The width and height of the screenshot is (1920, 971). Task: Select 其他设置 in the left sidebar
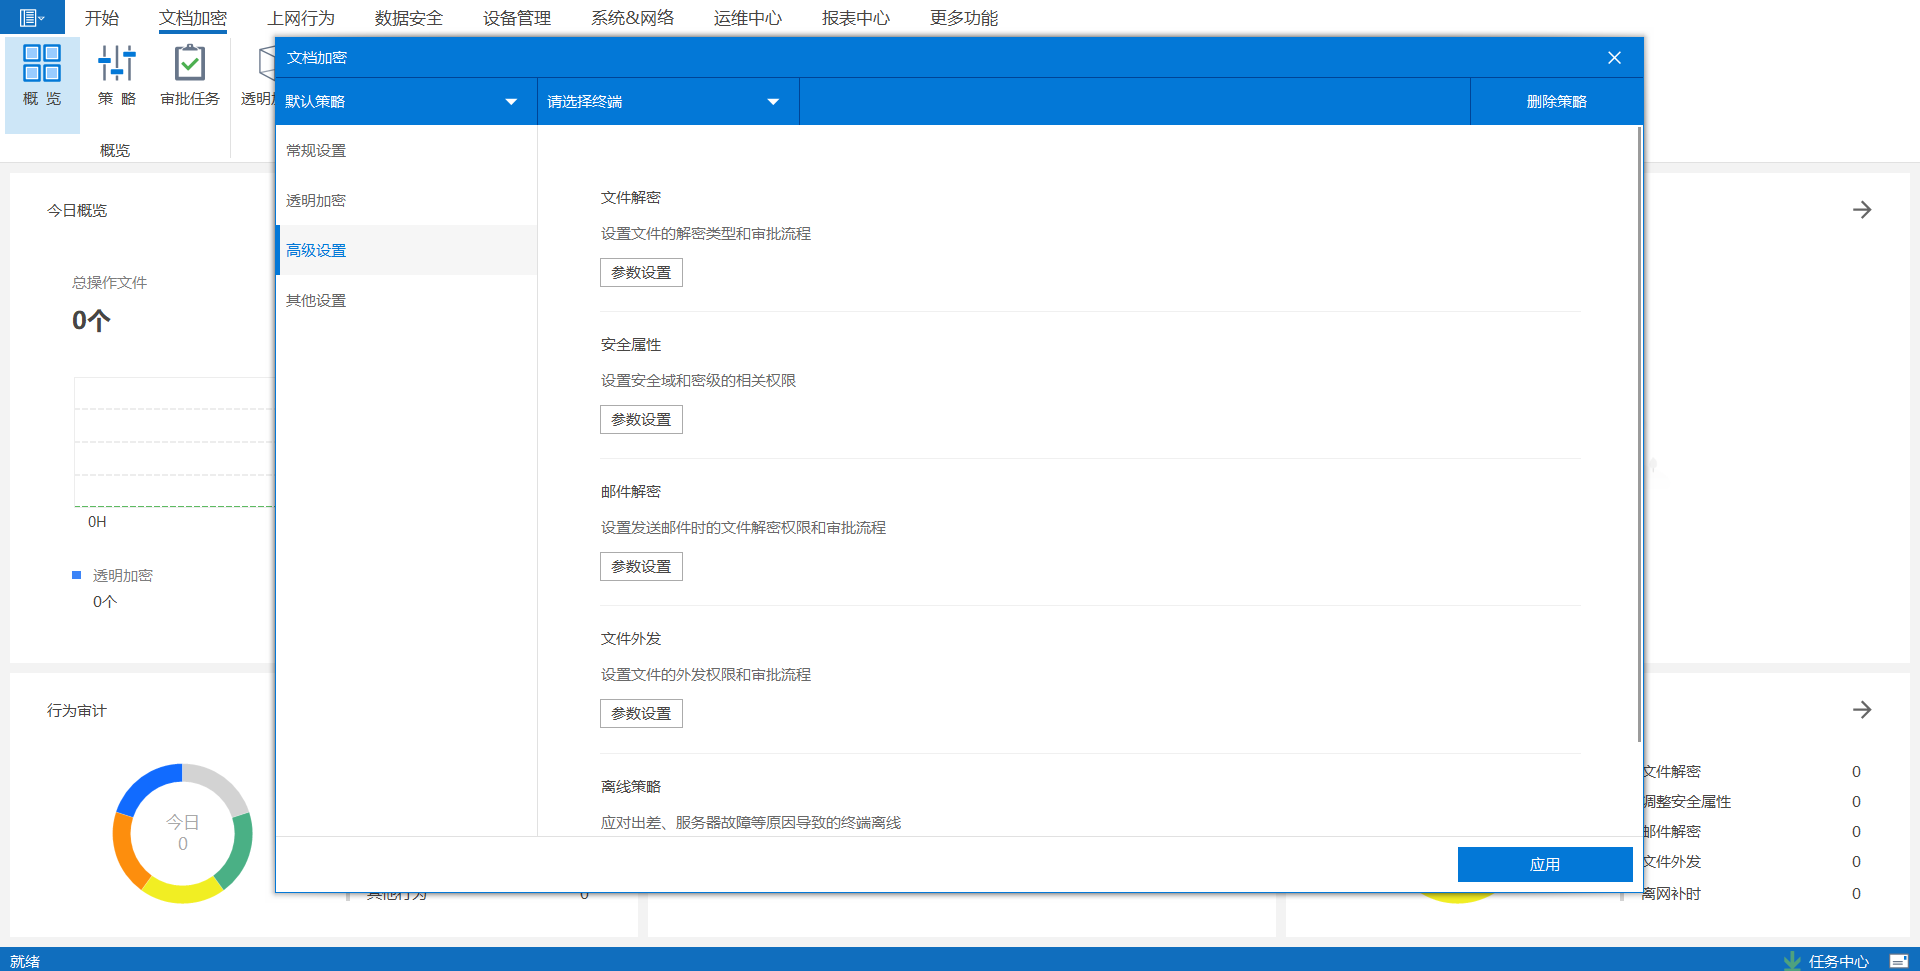[x=316, y=301]
